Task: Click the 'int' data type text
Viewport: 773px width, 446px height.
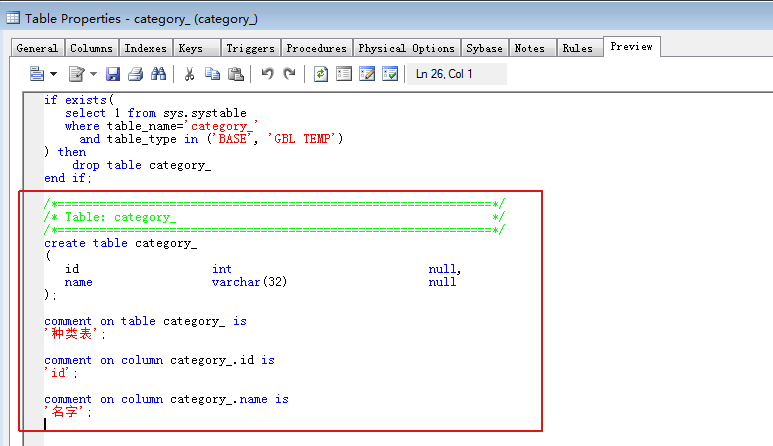Action: 222,269
